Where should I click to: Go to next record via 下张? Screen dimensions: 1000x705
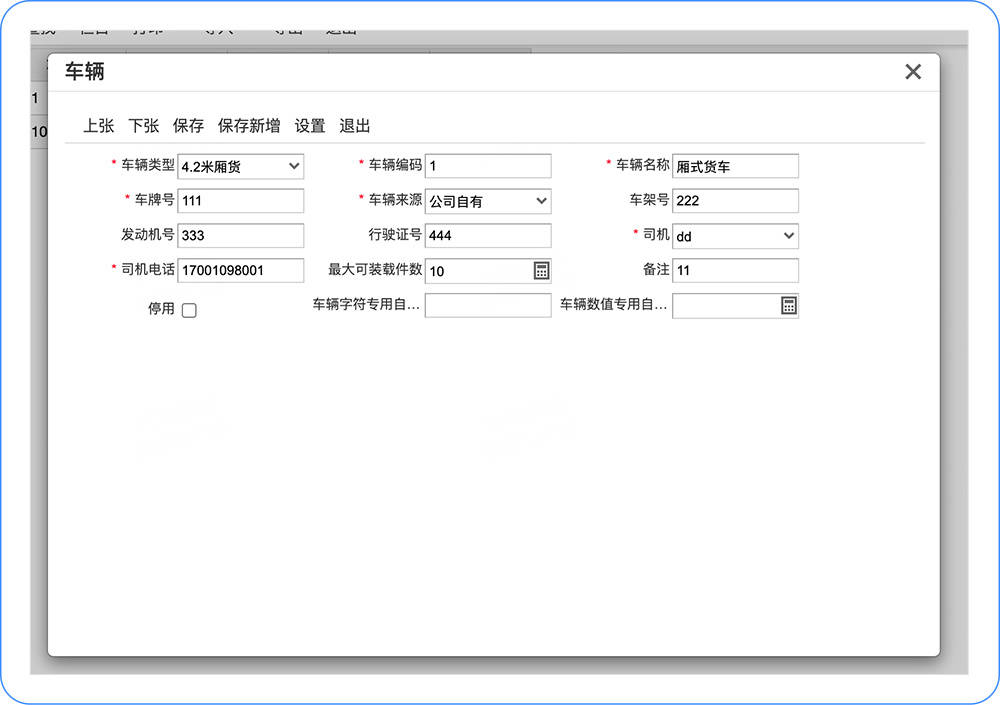[x=143, y=126]
